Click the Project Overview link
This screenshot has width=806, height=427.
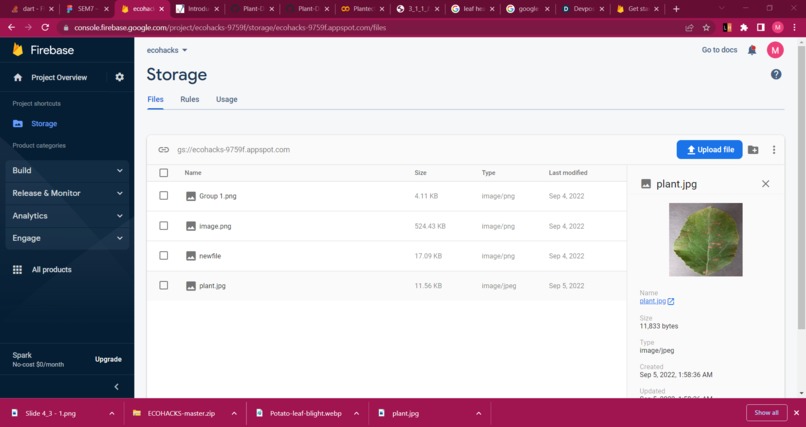tap(59, 78)
